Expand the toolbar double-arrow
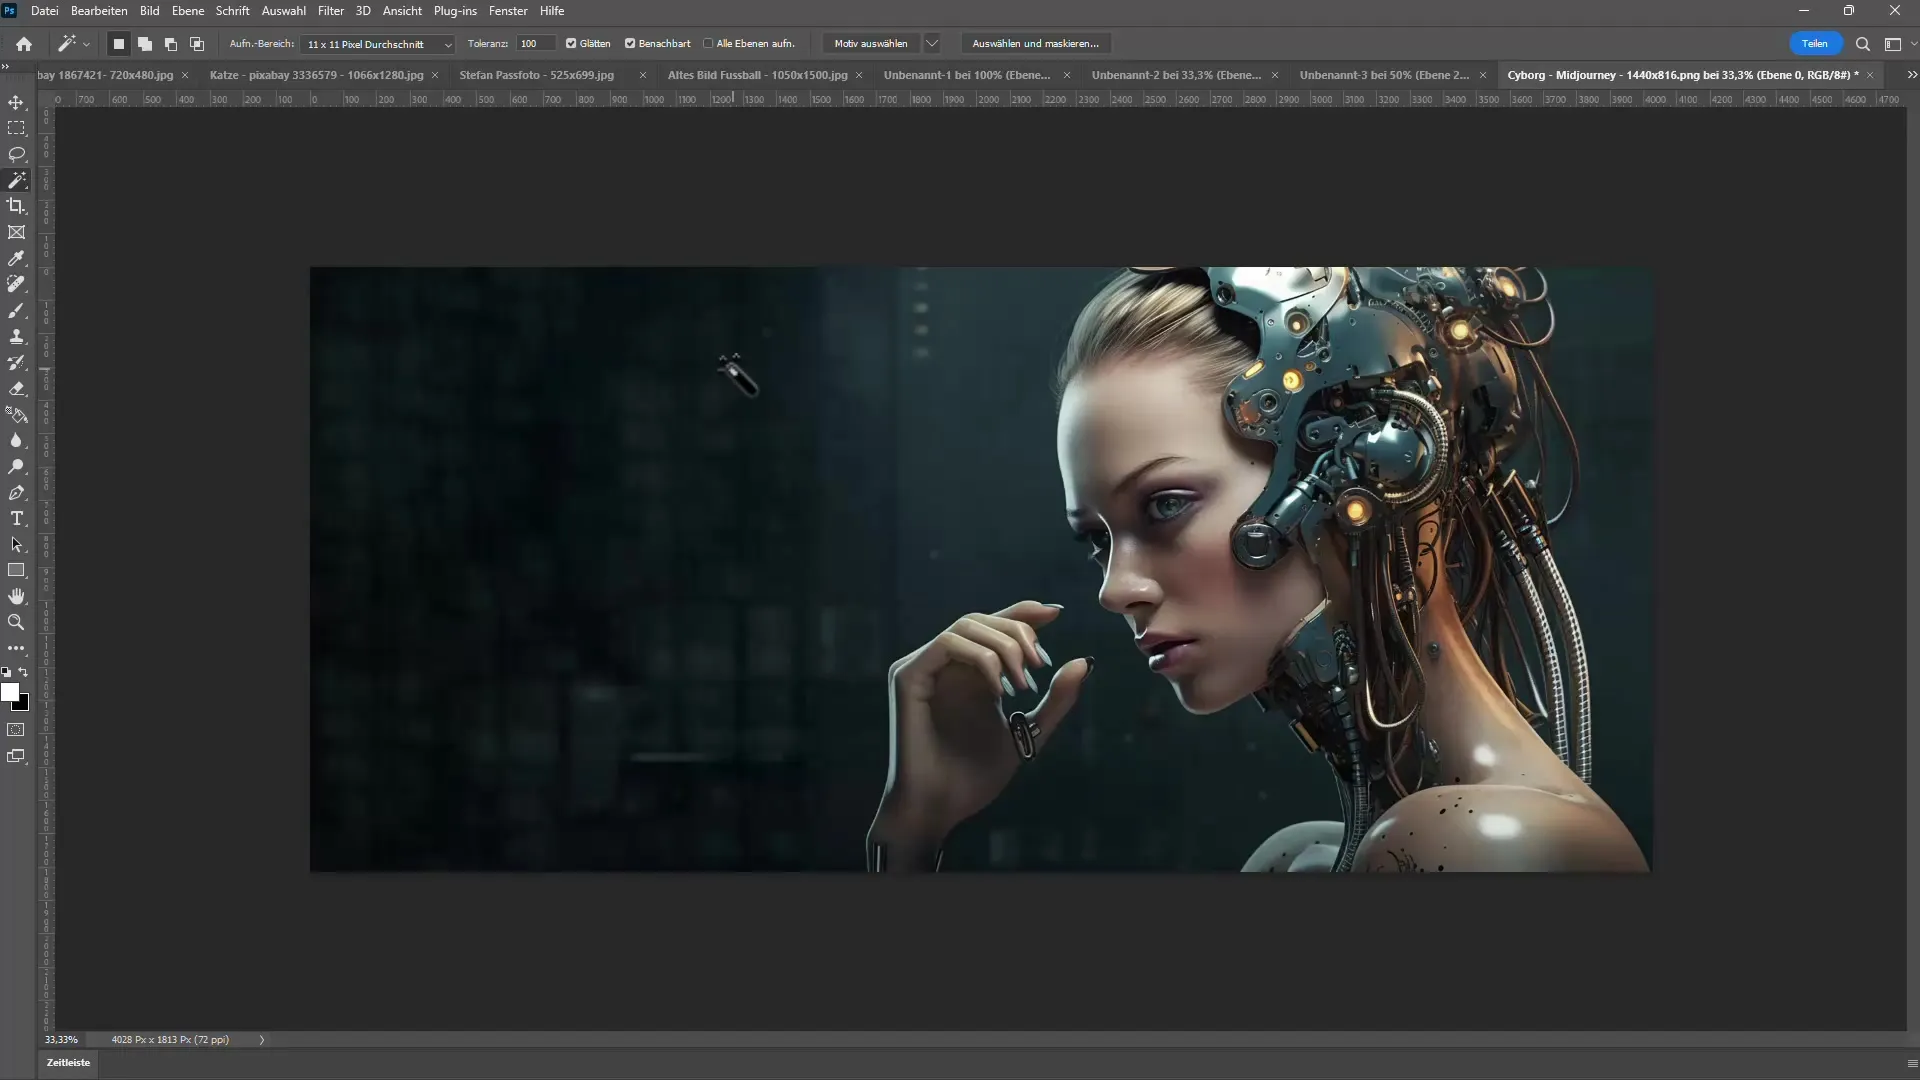The width and height of the screenshot is (1920, 1080). [x=5, y=67]
